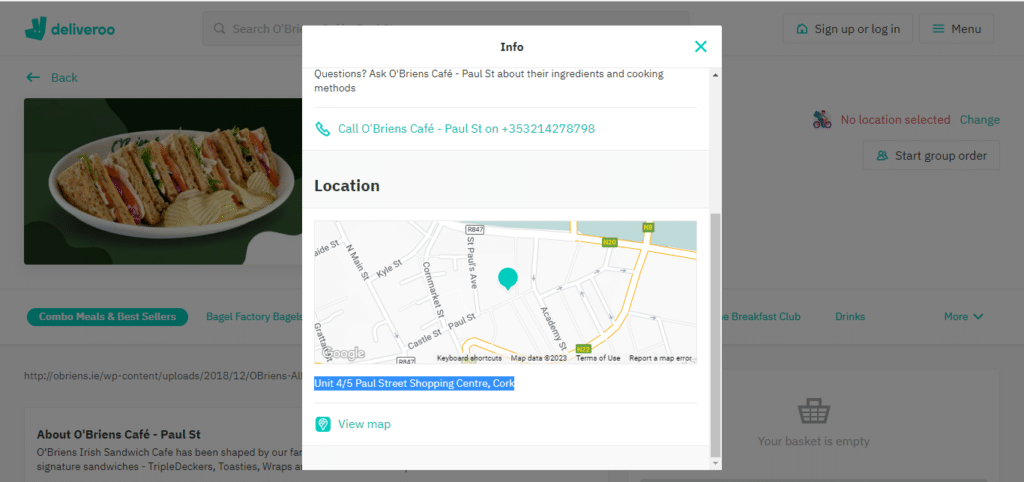Click About O'Briens Café - Paul St heading
This screenshot has width=1024, height=482.
[118, 434]
